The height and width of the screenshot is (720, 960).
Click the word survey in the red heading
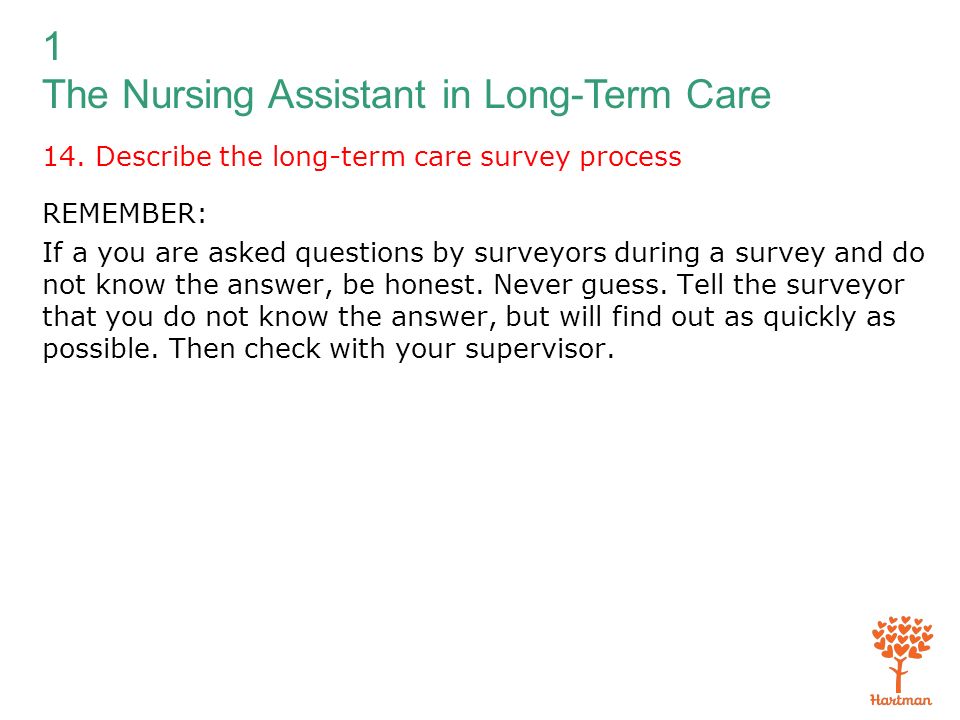[525, 158]
